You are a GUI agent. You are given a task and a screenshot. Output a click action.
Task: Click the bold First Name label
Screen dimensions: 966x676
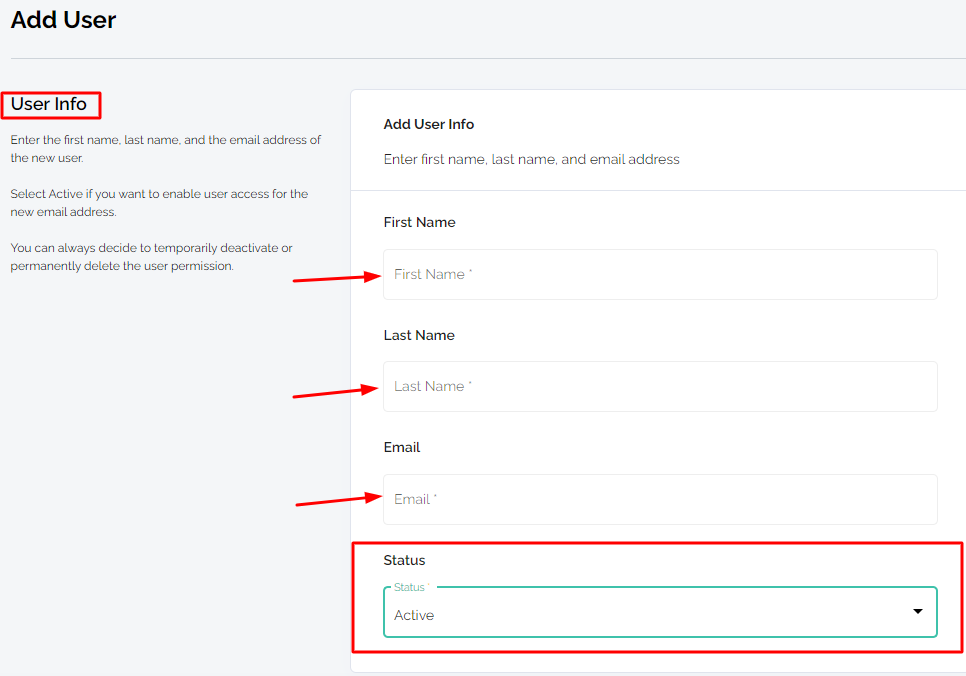pos(419,222)
